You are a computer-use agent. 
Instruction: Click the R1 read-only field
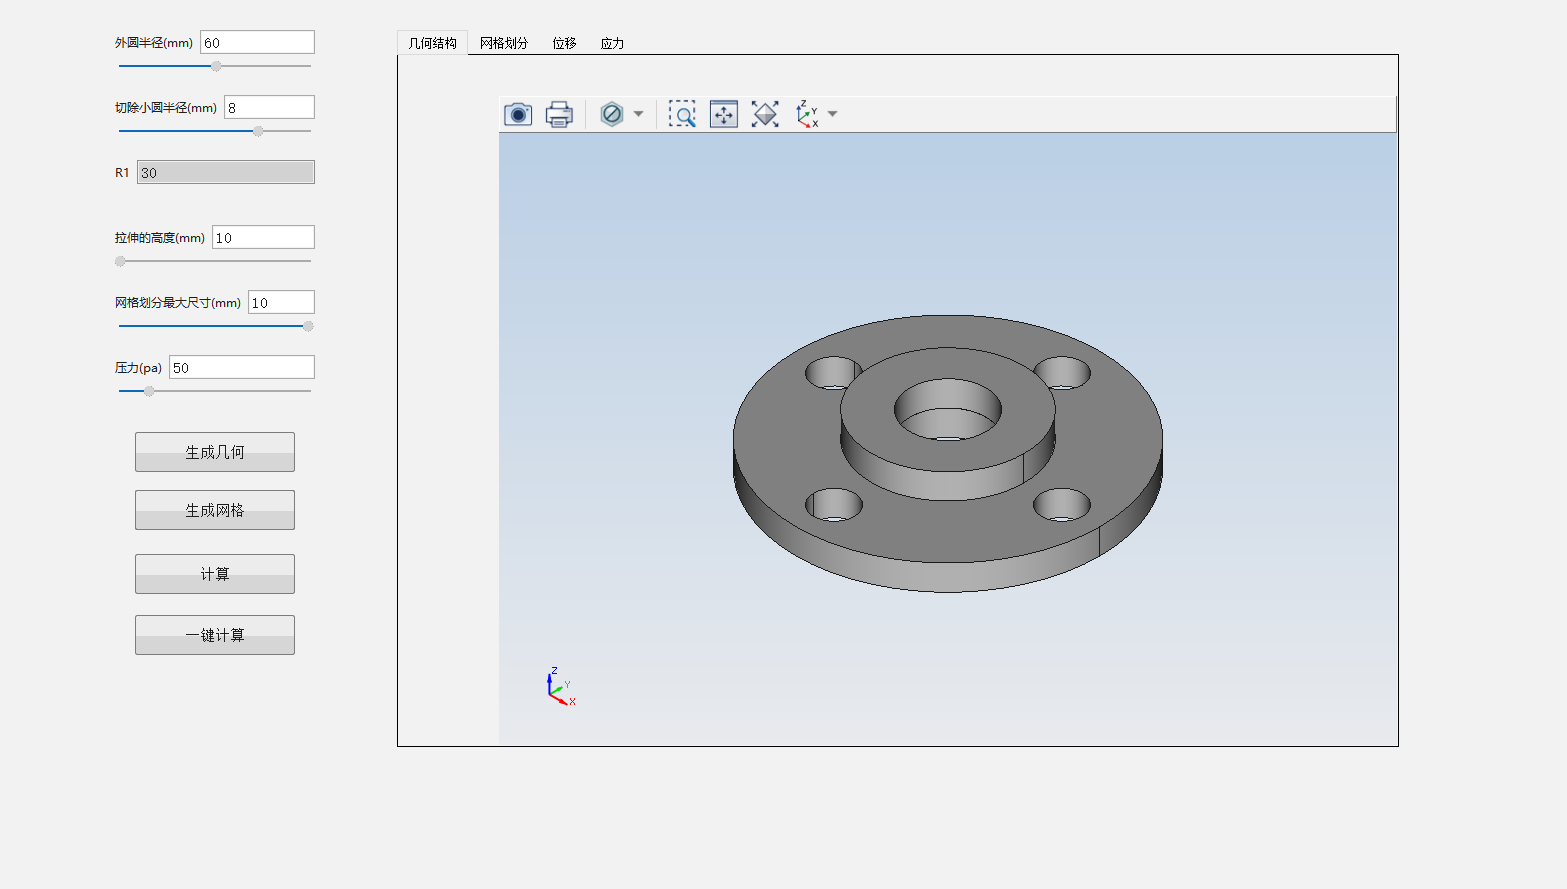226,172
